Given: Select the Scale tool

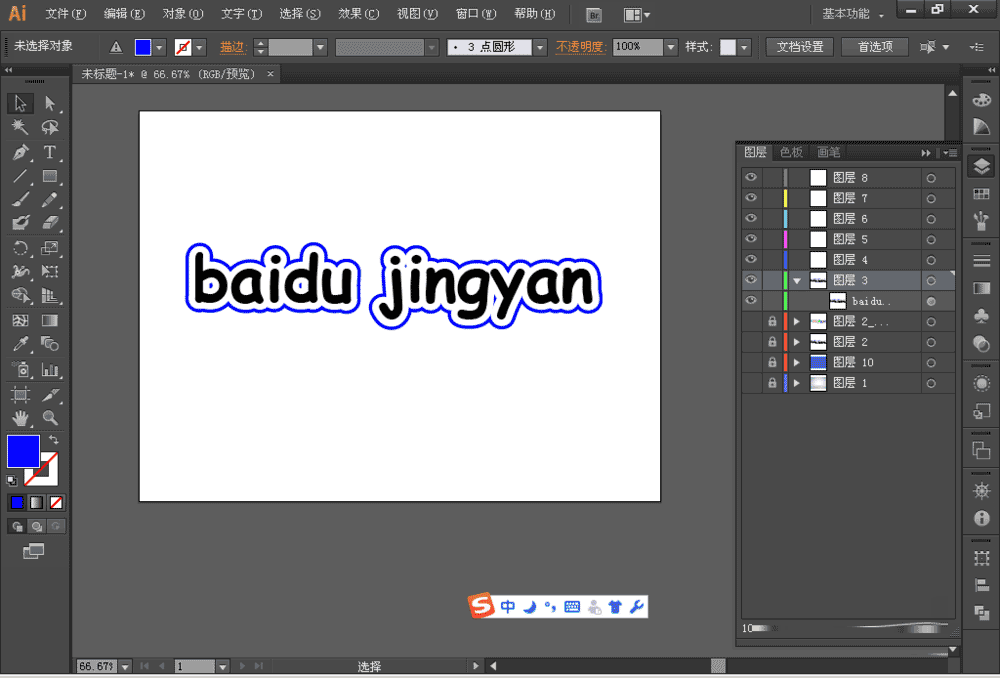Looking at the screenshot, I should tap(50, 247).
